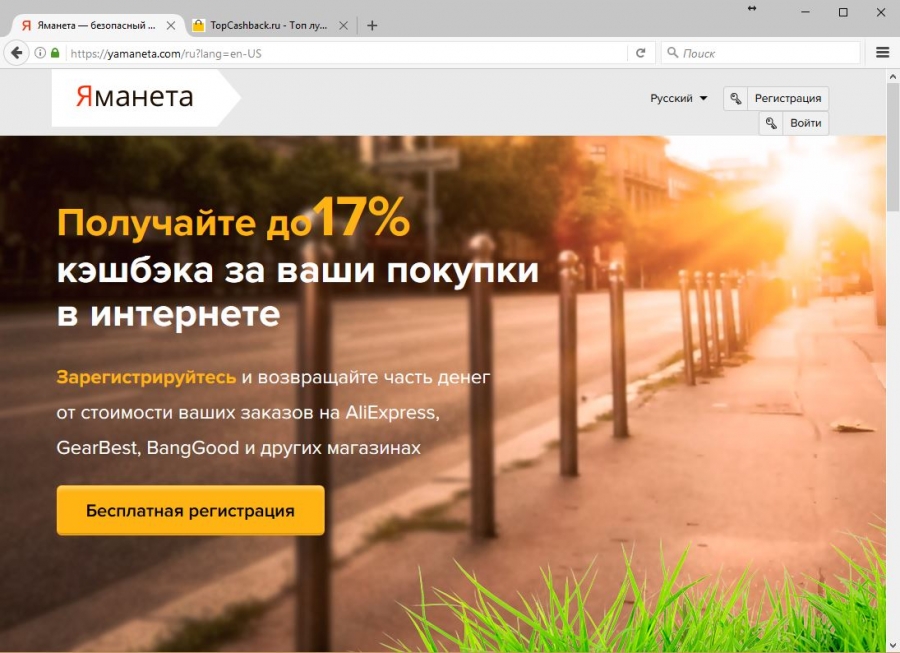Click the key icon beside Войти
This screenshot has width=900, height=653.
[771, 123]
